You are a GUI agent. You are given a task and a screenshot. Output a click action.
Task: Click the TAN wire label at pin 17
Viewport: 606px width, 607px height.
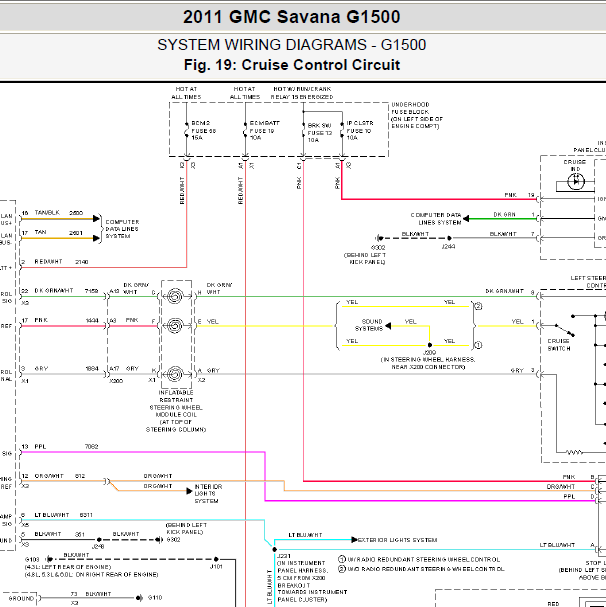point(40,232)
